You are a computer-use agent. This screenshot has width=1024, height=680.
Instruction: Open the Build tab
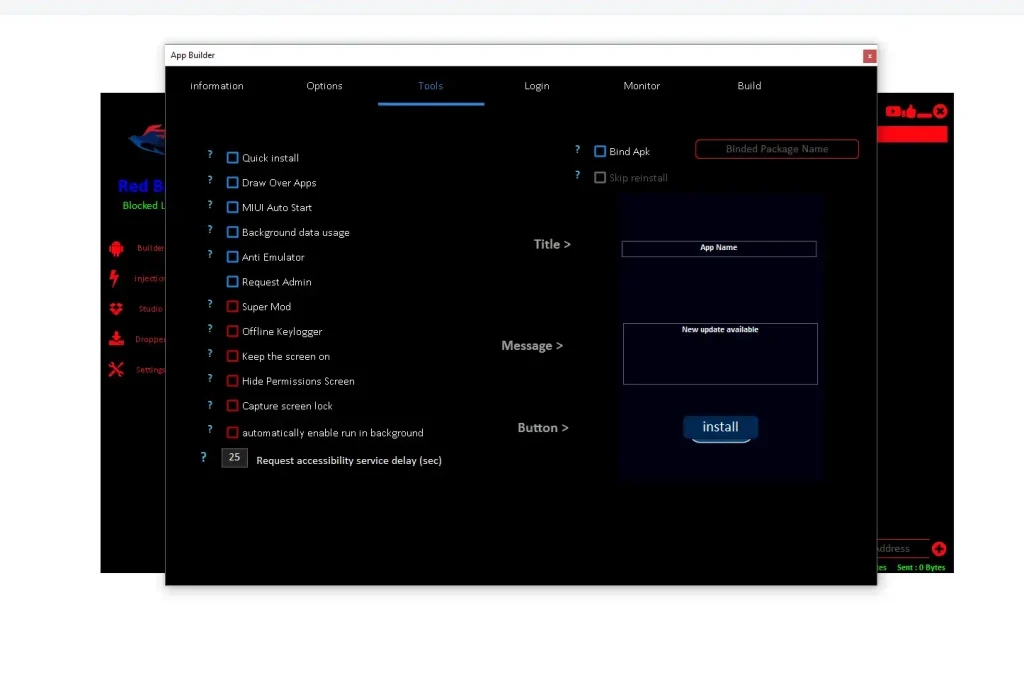748,86
